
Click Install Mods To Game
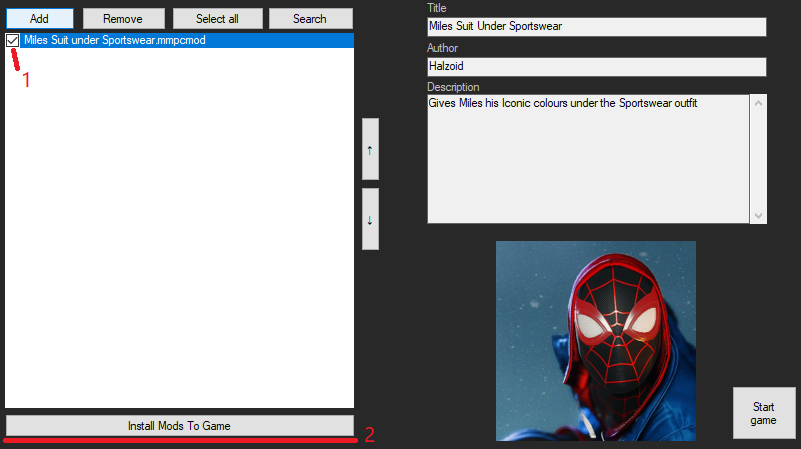(x=180, y=426)
